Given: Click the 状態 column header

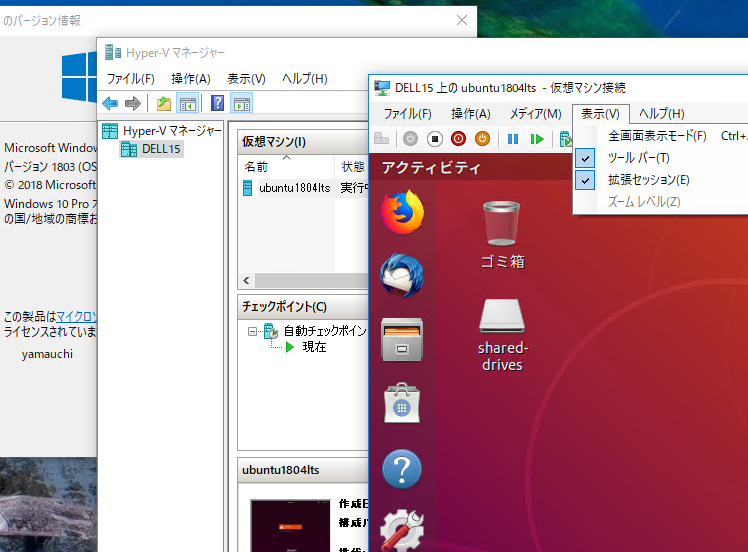Looking at the screenshot, I should (x=353, y=167).
